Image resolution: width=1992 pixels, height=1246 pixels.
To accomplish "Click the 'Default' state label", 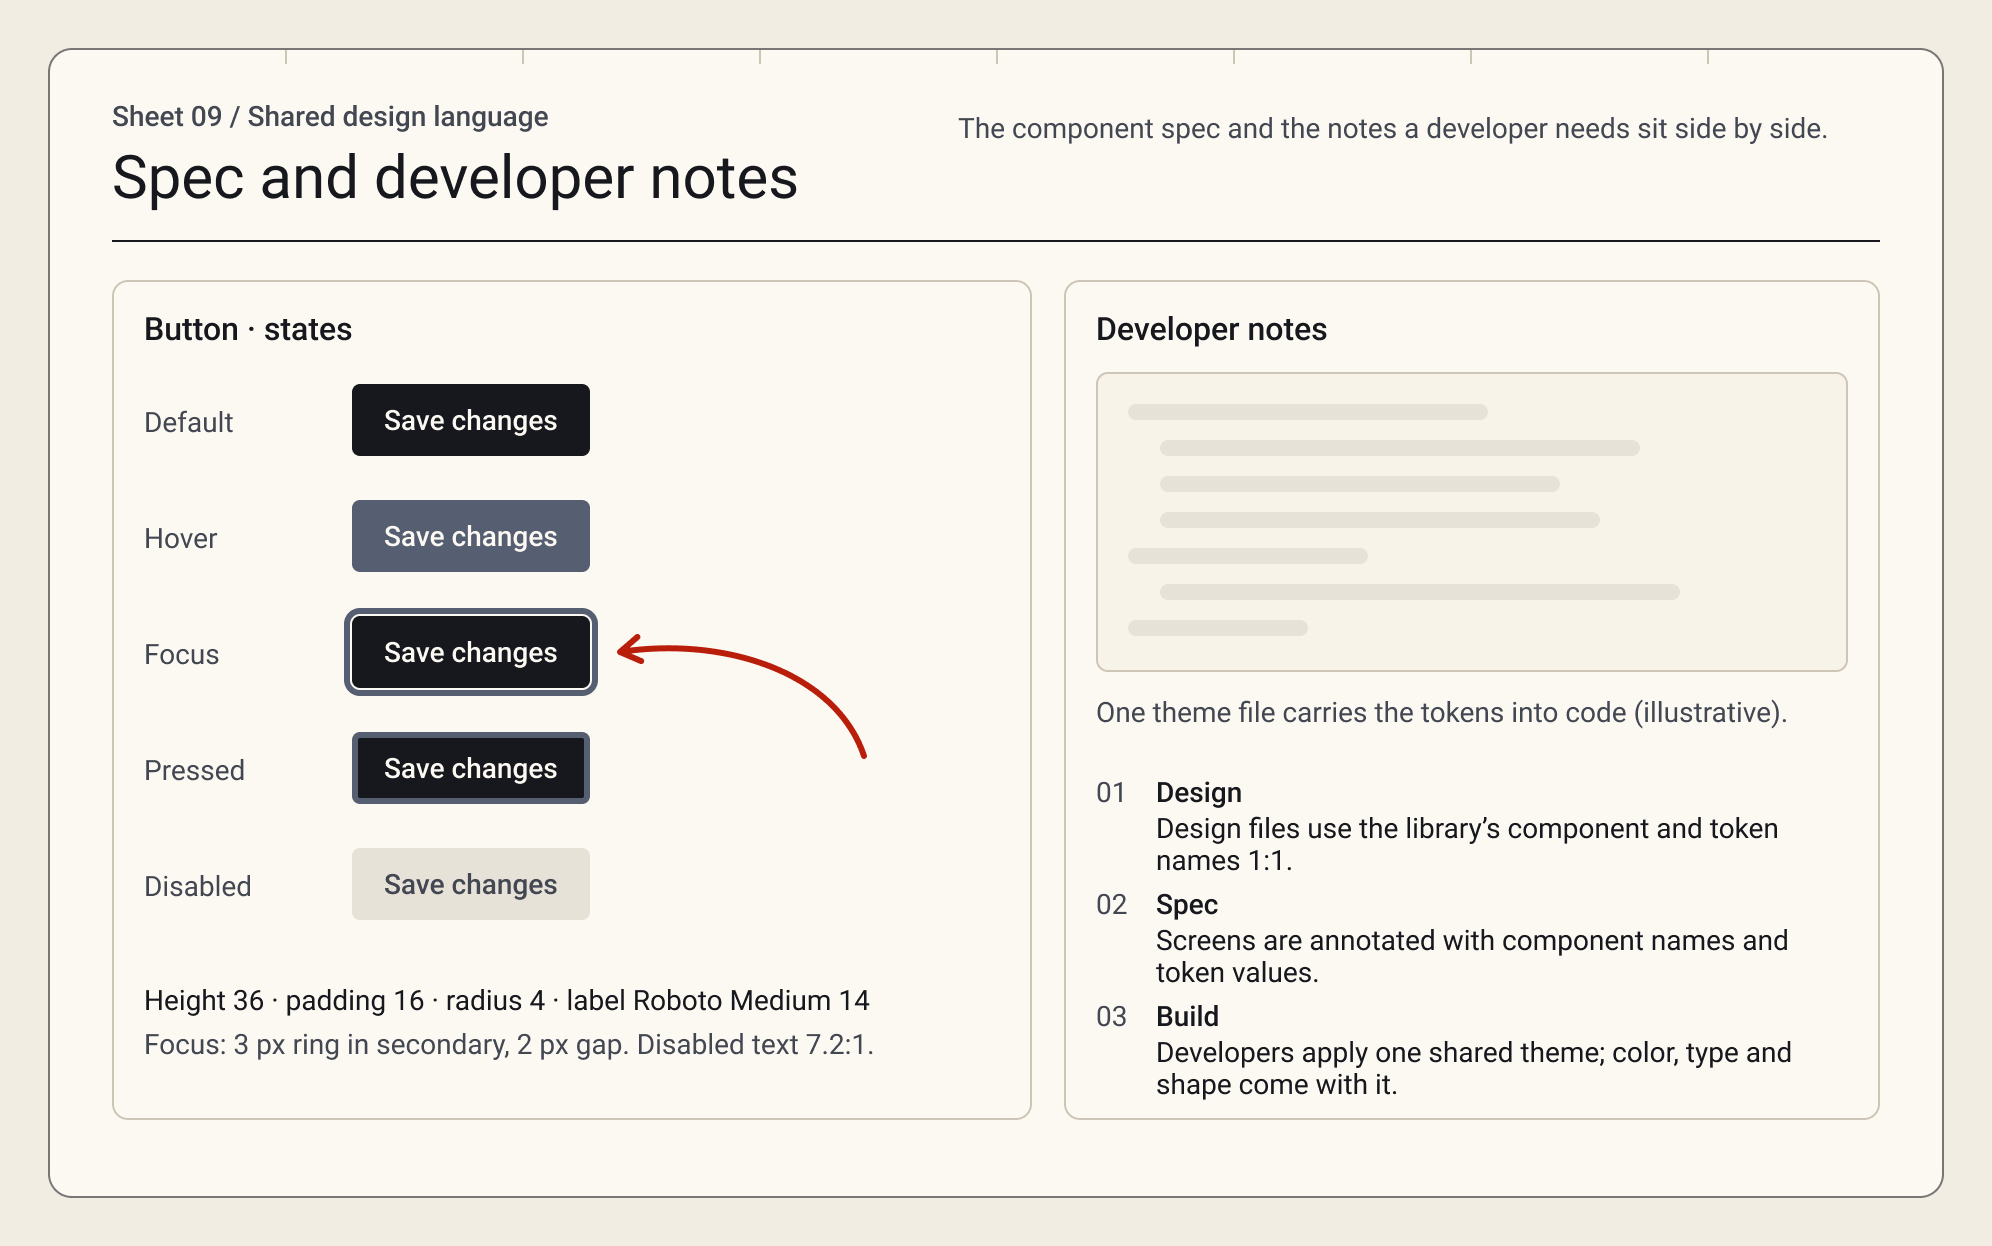I will click(188, 422).
